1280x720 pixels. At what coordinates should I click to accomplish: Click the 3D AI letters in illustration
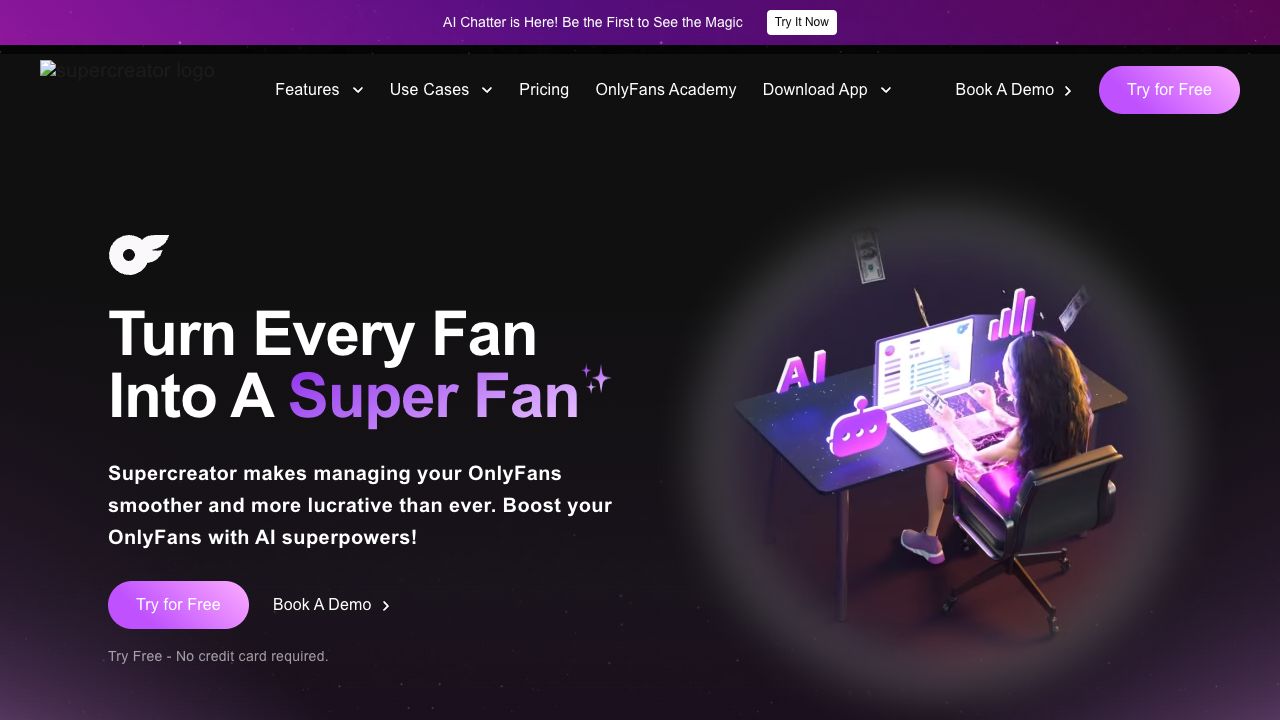[x=801, y=372]
